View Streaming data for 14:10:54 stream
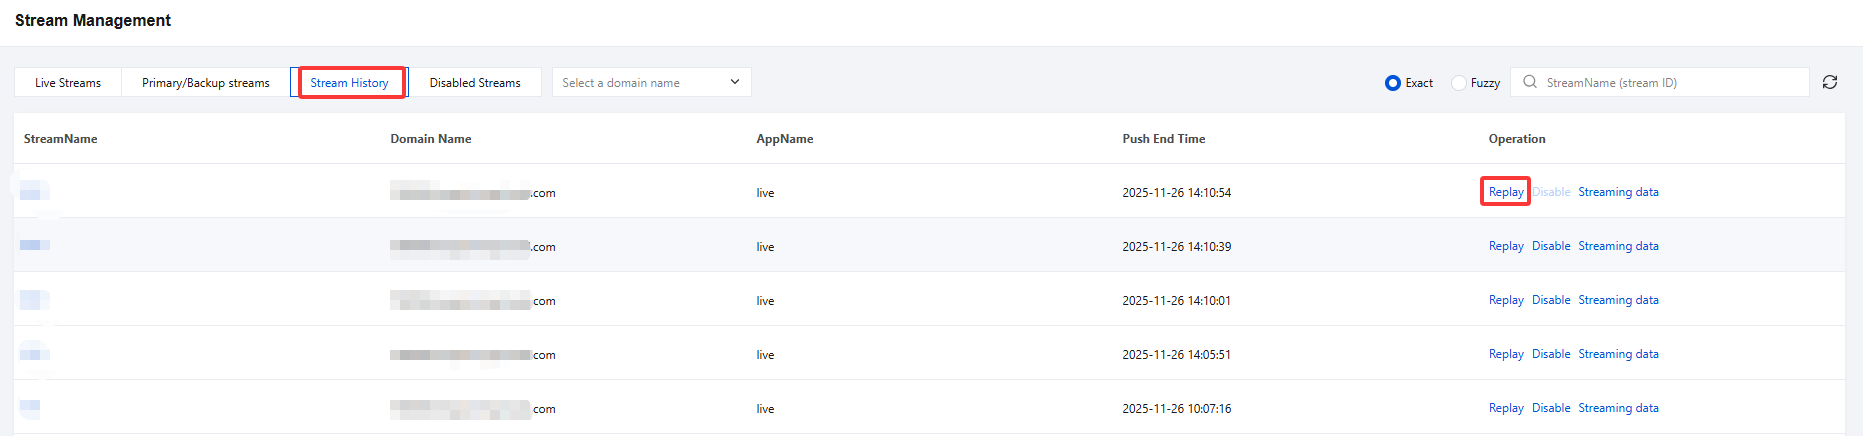Image resolution: width=1863 pixels, height=436 pixels. point(1618,192)
